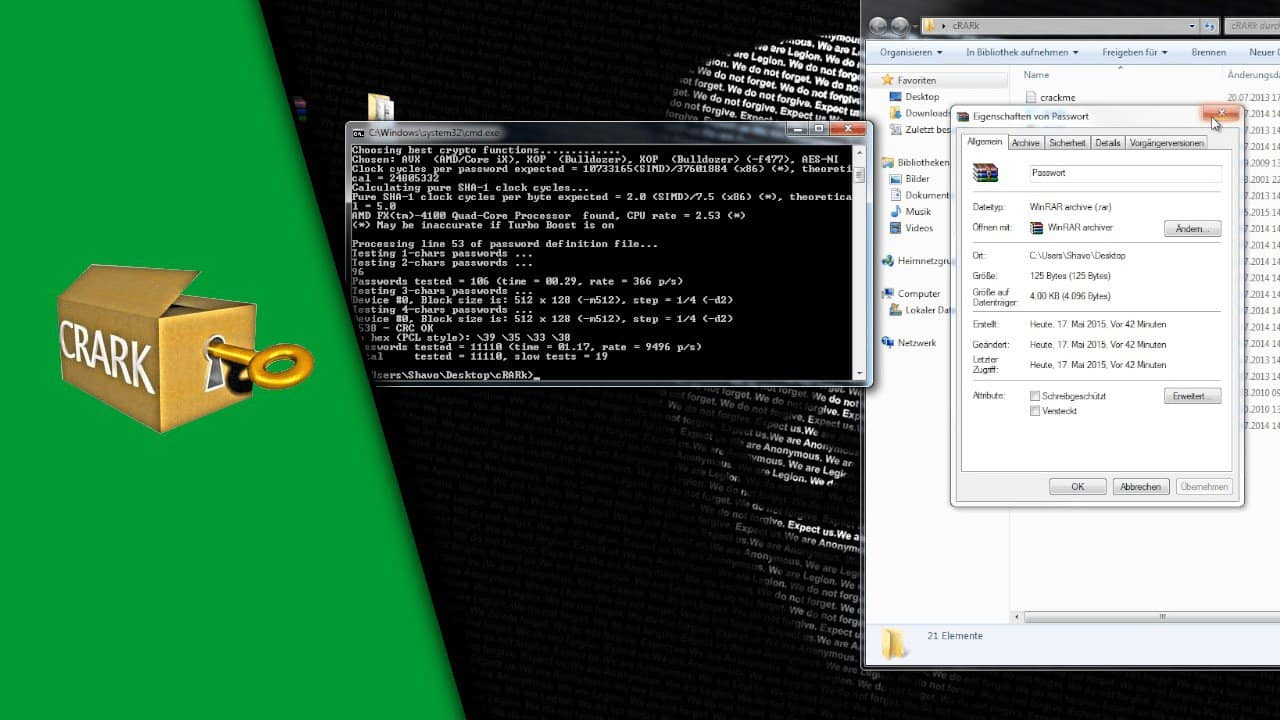Close the cmd.exe window
This screenshot has width=1280, height=720.
(849, 129)
